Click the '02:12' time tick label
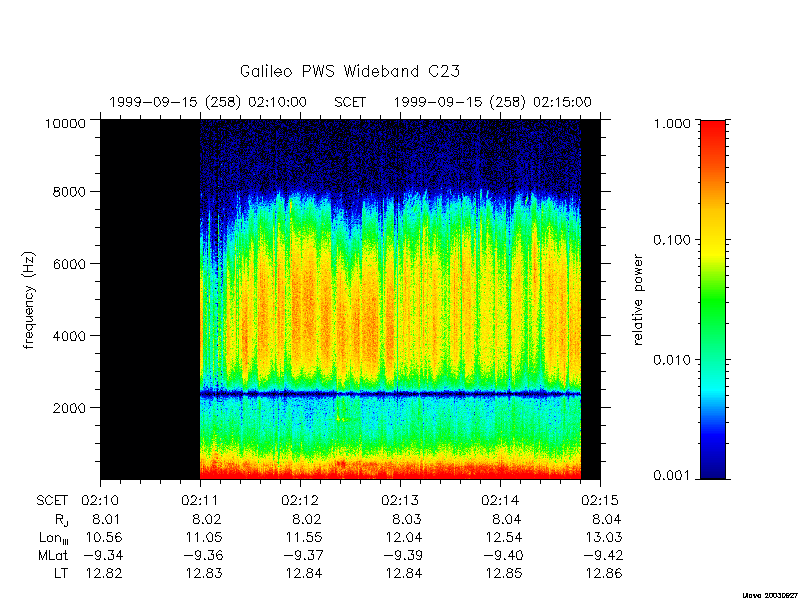Viewport: 800px width, 600px height. 301,501
